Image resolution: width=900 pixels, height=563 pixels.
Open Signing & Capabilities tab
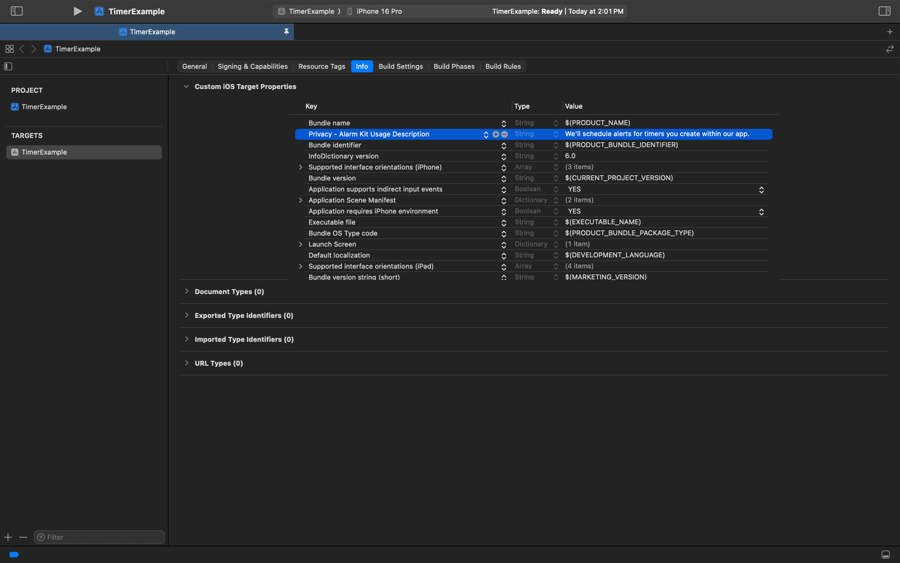click(x=253, y=67)
